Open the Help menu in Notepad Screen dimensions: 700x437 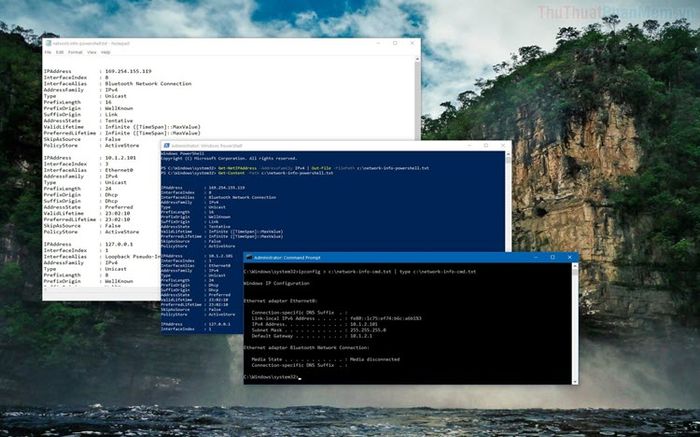click(105, 52)
